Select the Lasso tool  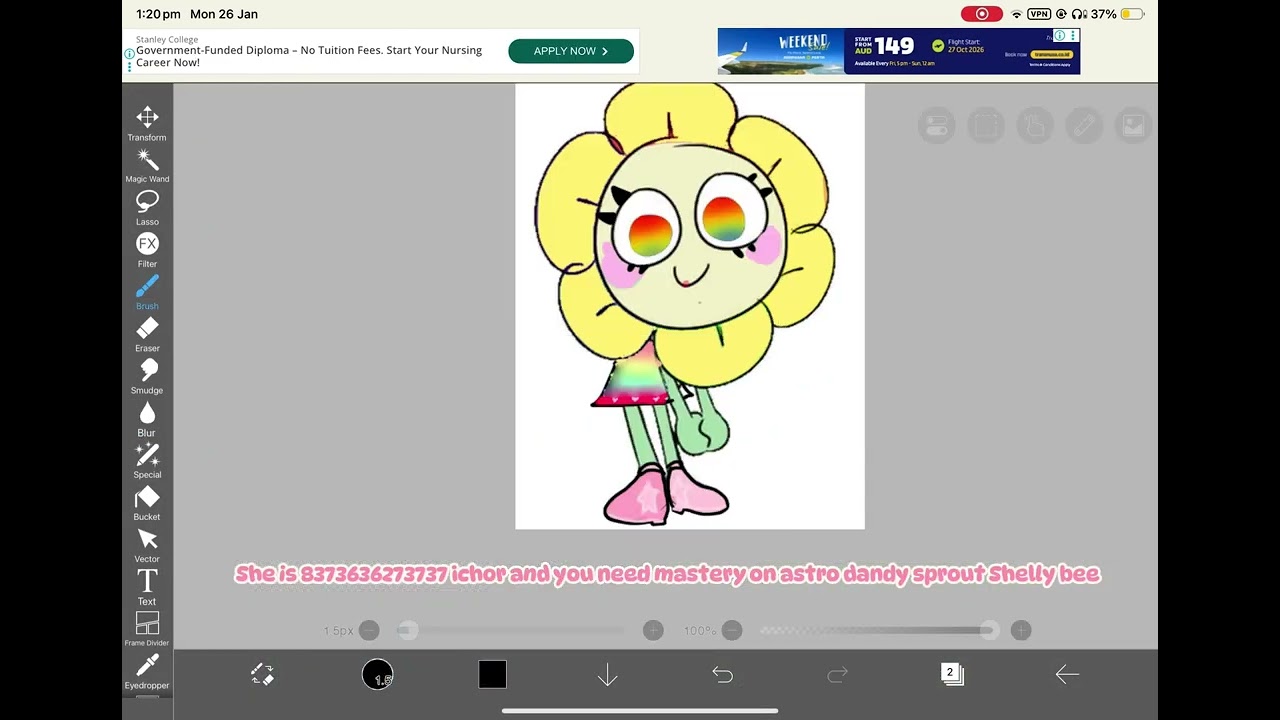tap(147, 208)
